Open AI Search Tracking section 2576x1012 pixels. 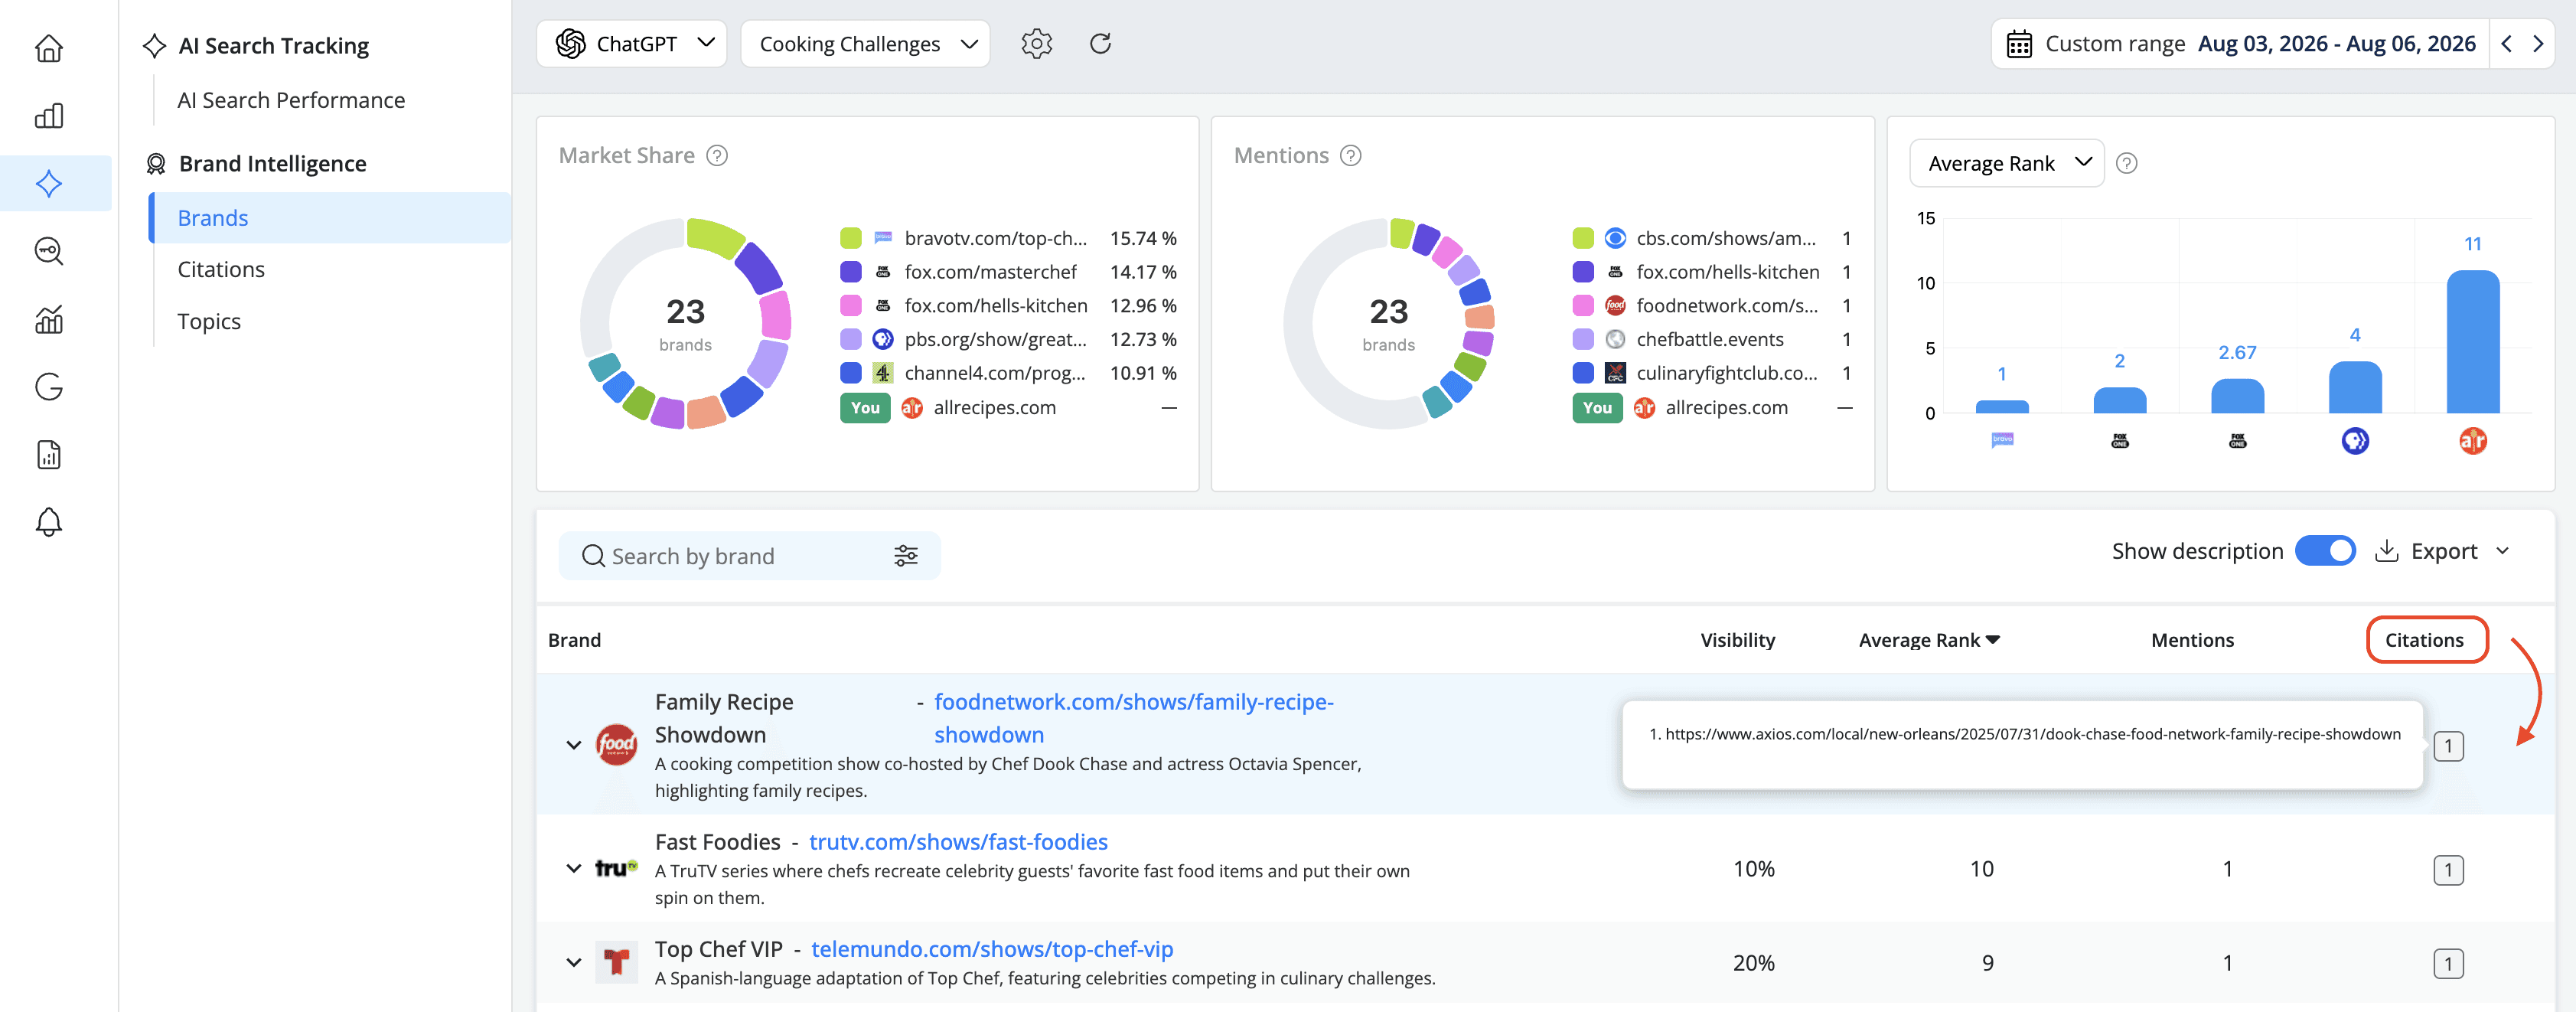click(x=273, y=46)
